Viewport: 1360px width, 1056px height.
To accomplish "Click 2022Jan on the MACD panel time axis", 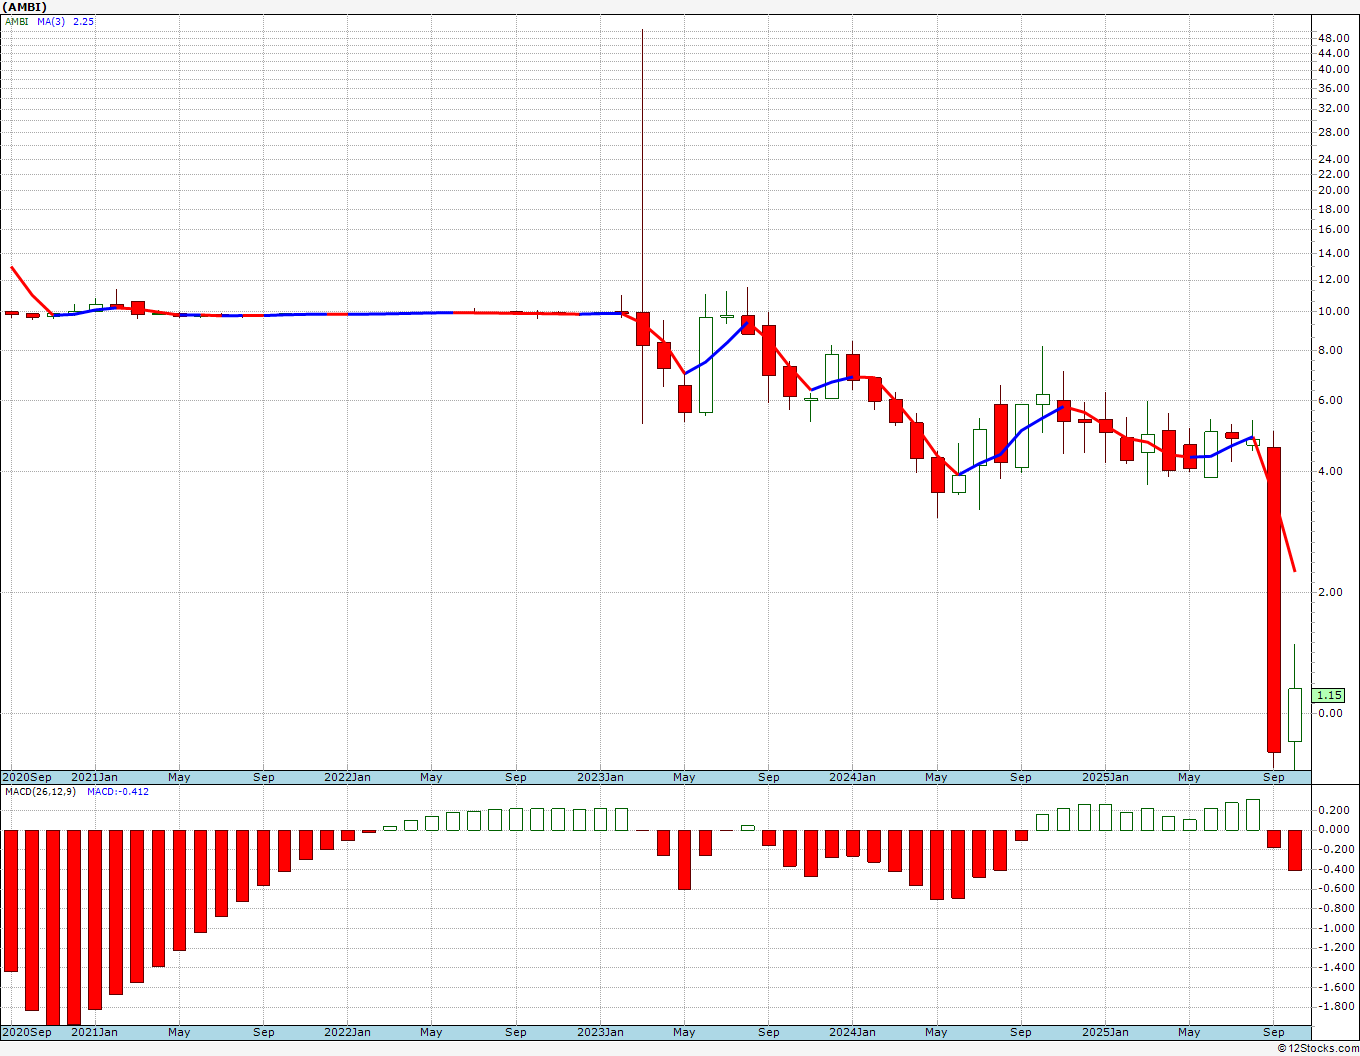I will 347,1032.
